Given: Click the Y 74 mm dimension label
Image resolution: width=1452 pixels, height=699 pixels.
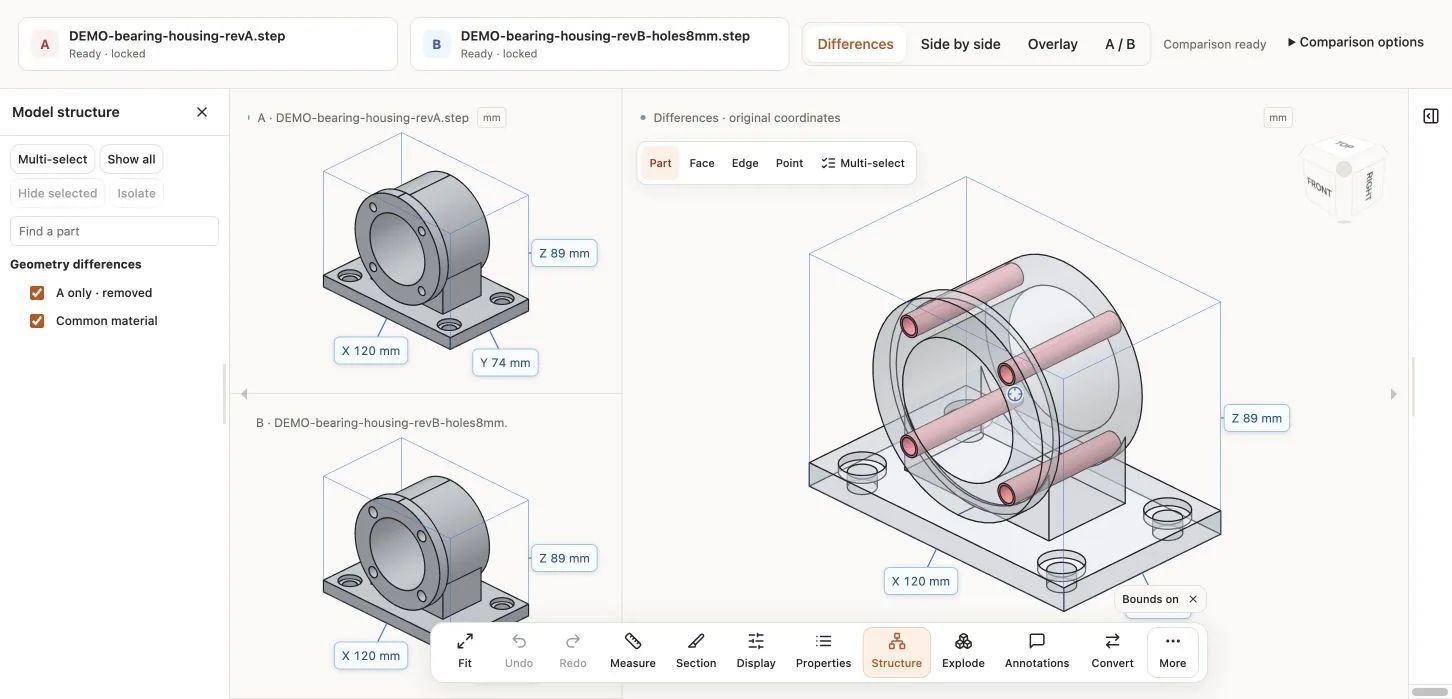Looking at the screenshot, I should [505, 363].
